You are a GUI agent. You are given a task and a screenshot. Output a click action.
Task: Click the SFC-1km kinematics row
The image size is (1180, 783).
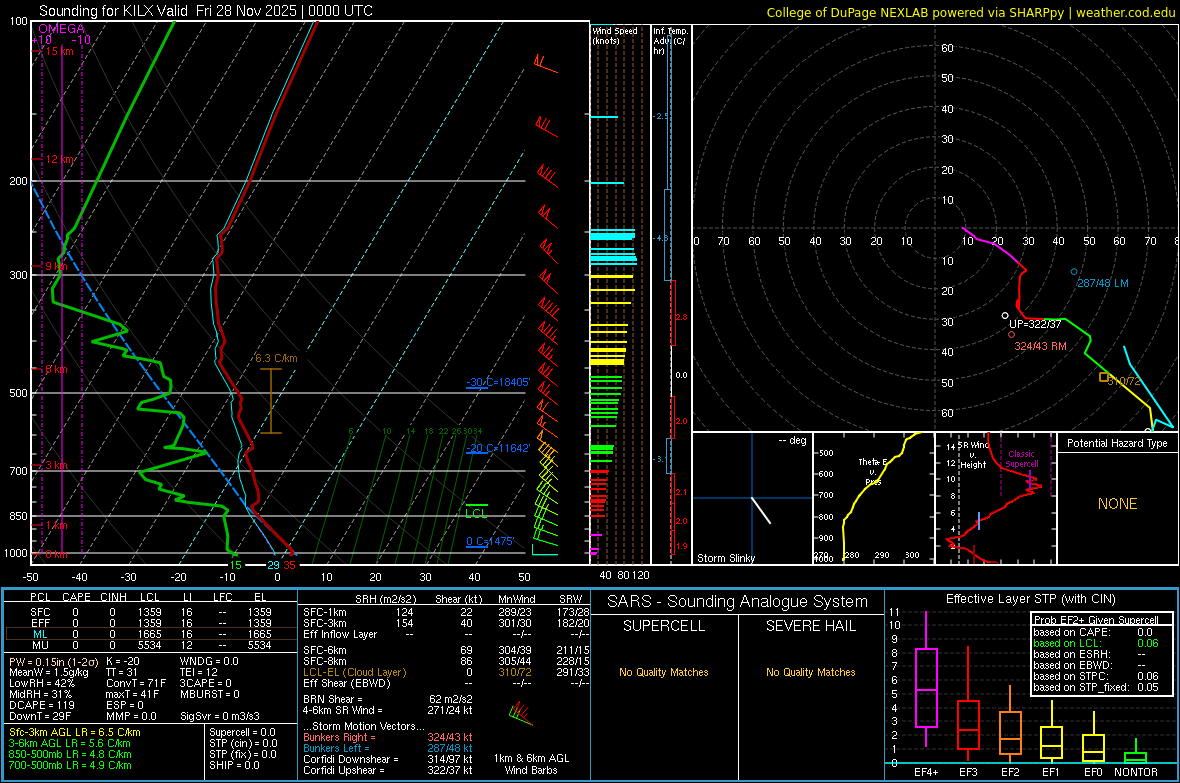click(x=446, y=612)
